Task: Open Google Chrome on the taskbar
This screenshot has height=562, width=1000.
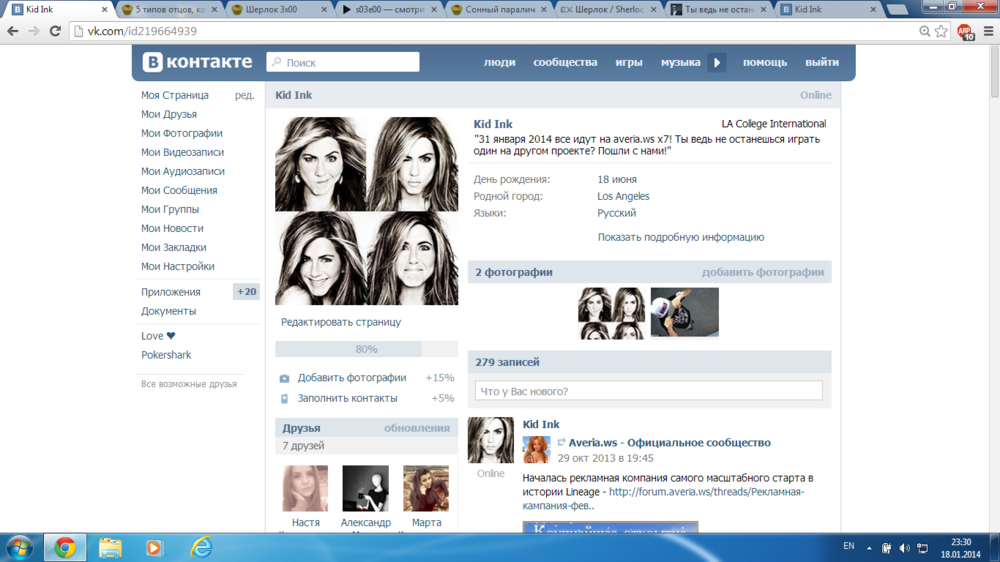Action: (64, 548)
